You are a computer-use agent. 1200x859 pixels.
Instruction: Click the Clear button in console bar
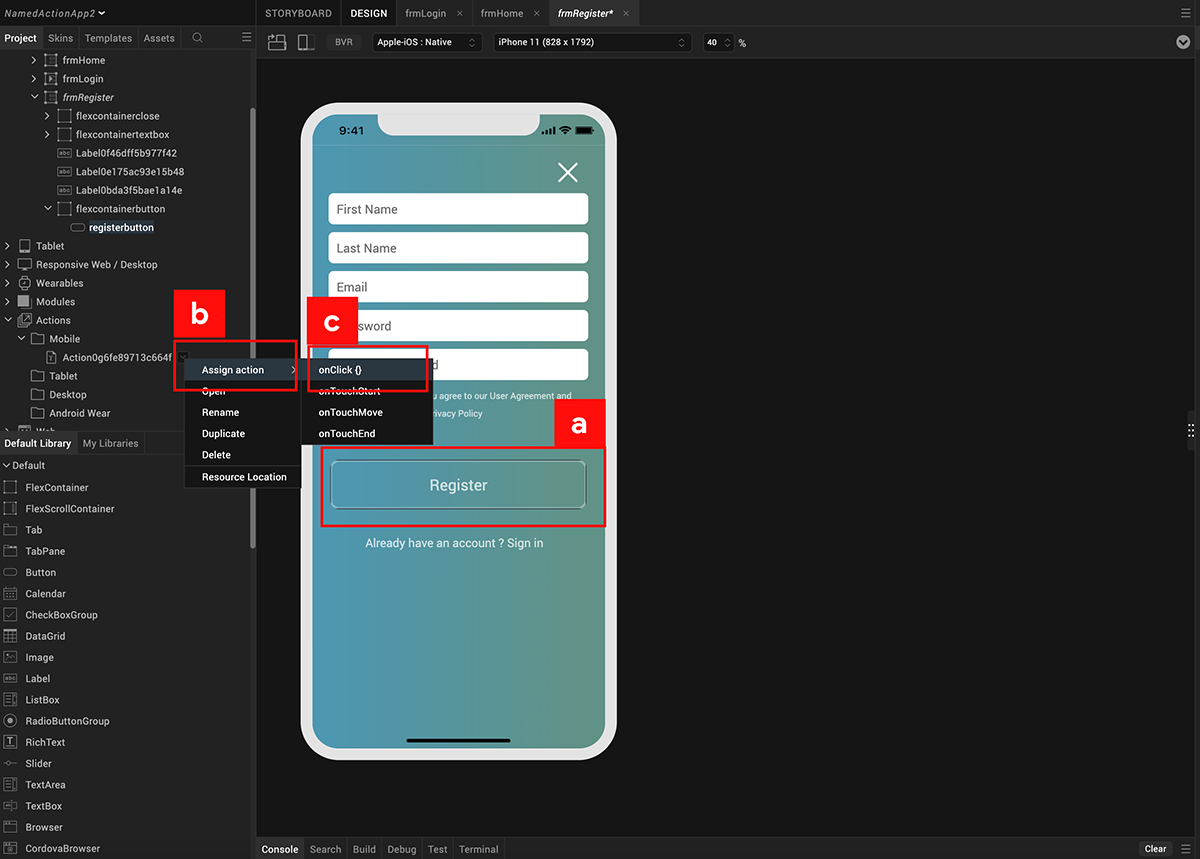pyautogui.click(x=1155, y=849)
